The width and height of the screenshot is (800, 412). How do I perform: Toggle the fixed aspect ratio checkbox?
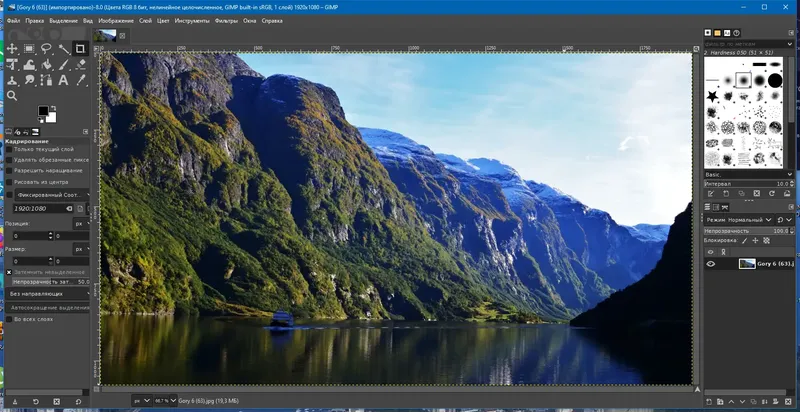(9, 195)
